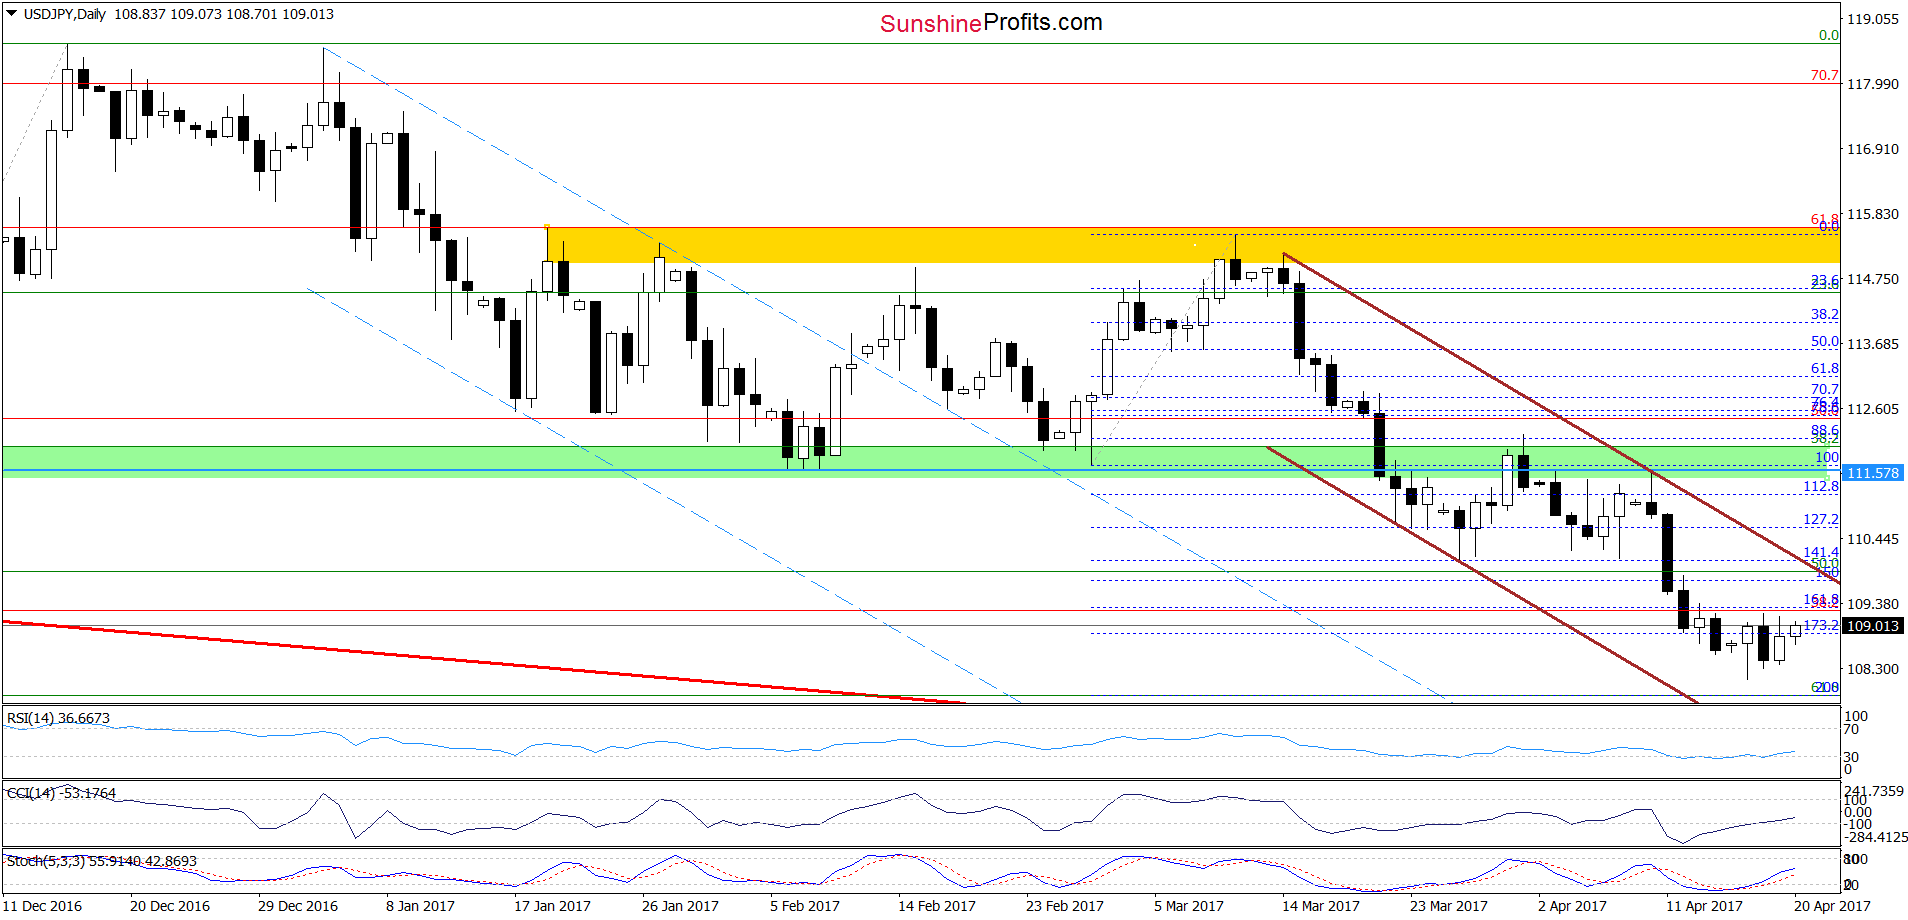Click the 114.750 price axis value
The width and height of the screenshot is (1908, 920).
click(x=1873, y=279)
